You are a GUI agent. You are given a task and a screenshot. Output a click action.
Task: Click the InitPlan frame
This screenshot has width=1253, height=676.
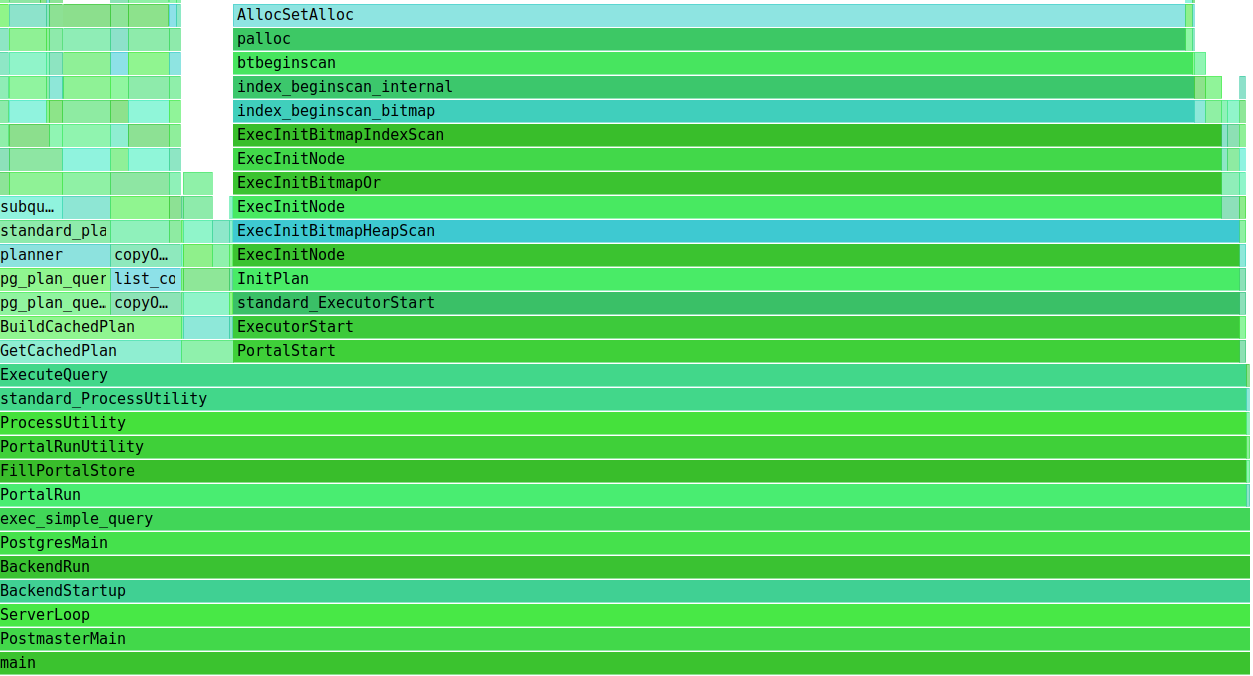coord(736,279)
